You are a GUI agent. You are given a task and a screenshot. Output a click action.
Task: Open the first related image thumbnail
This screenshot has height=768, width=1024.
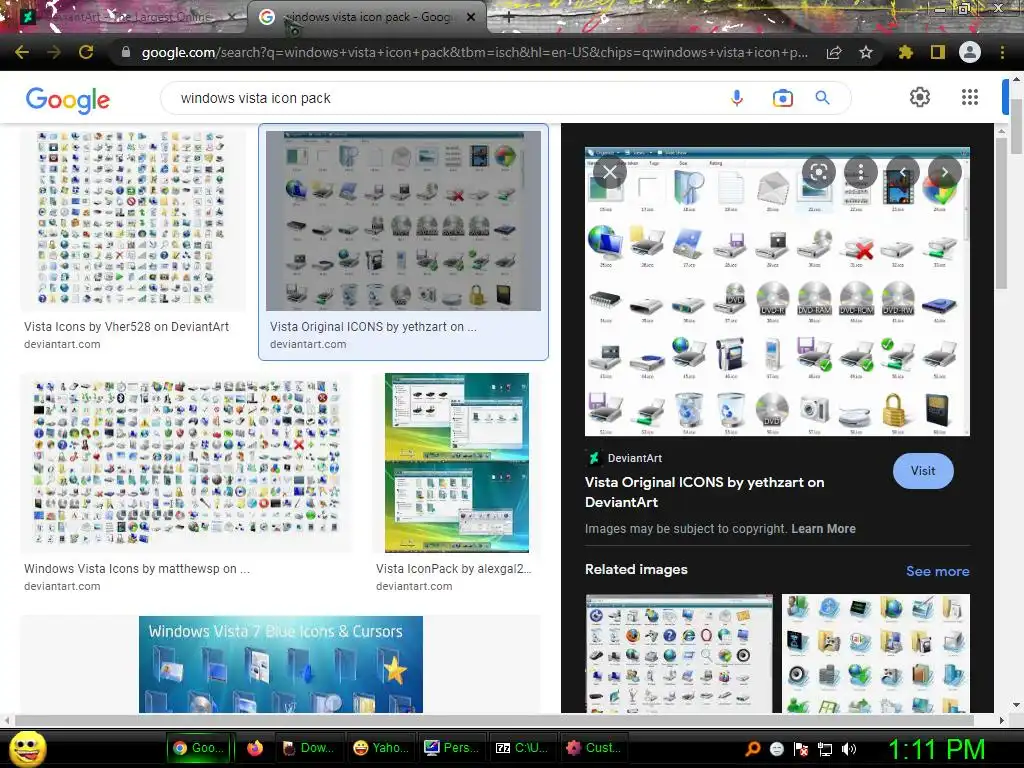coord(679,653)
